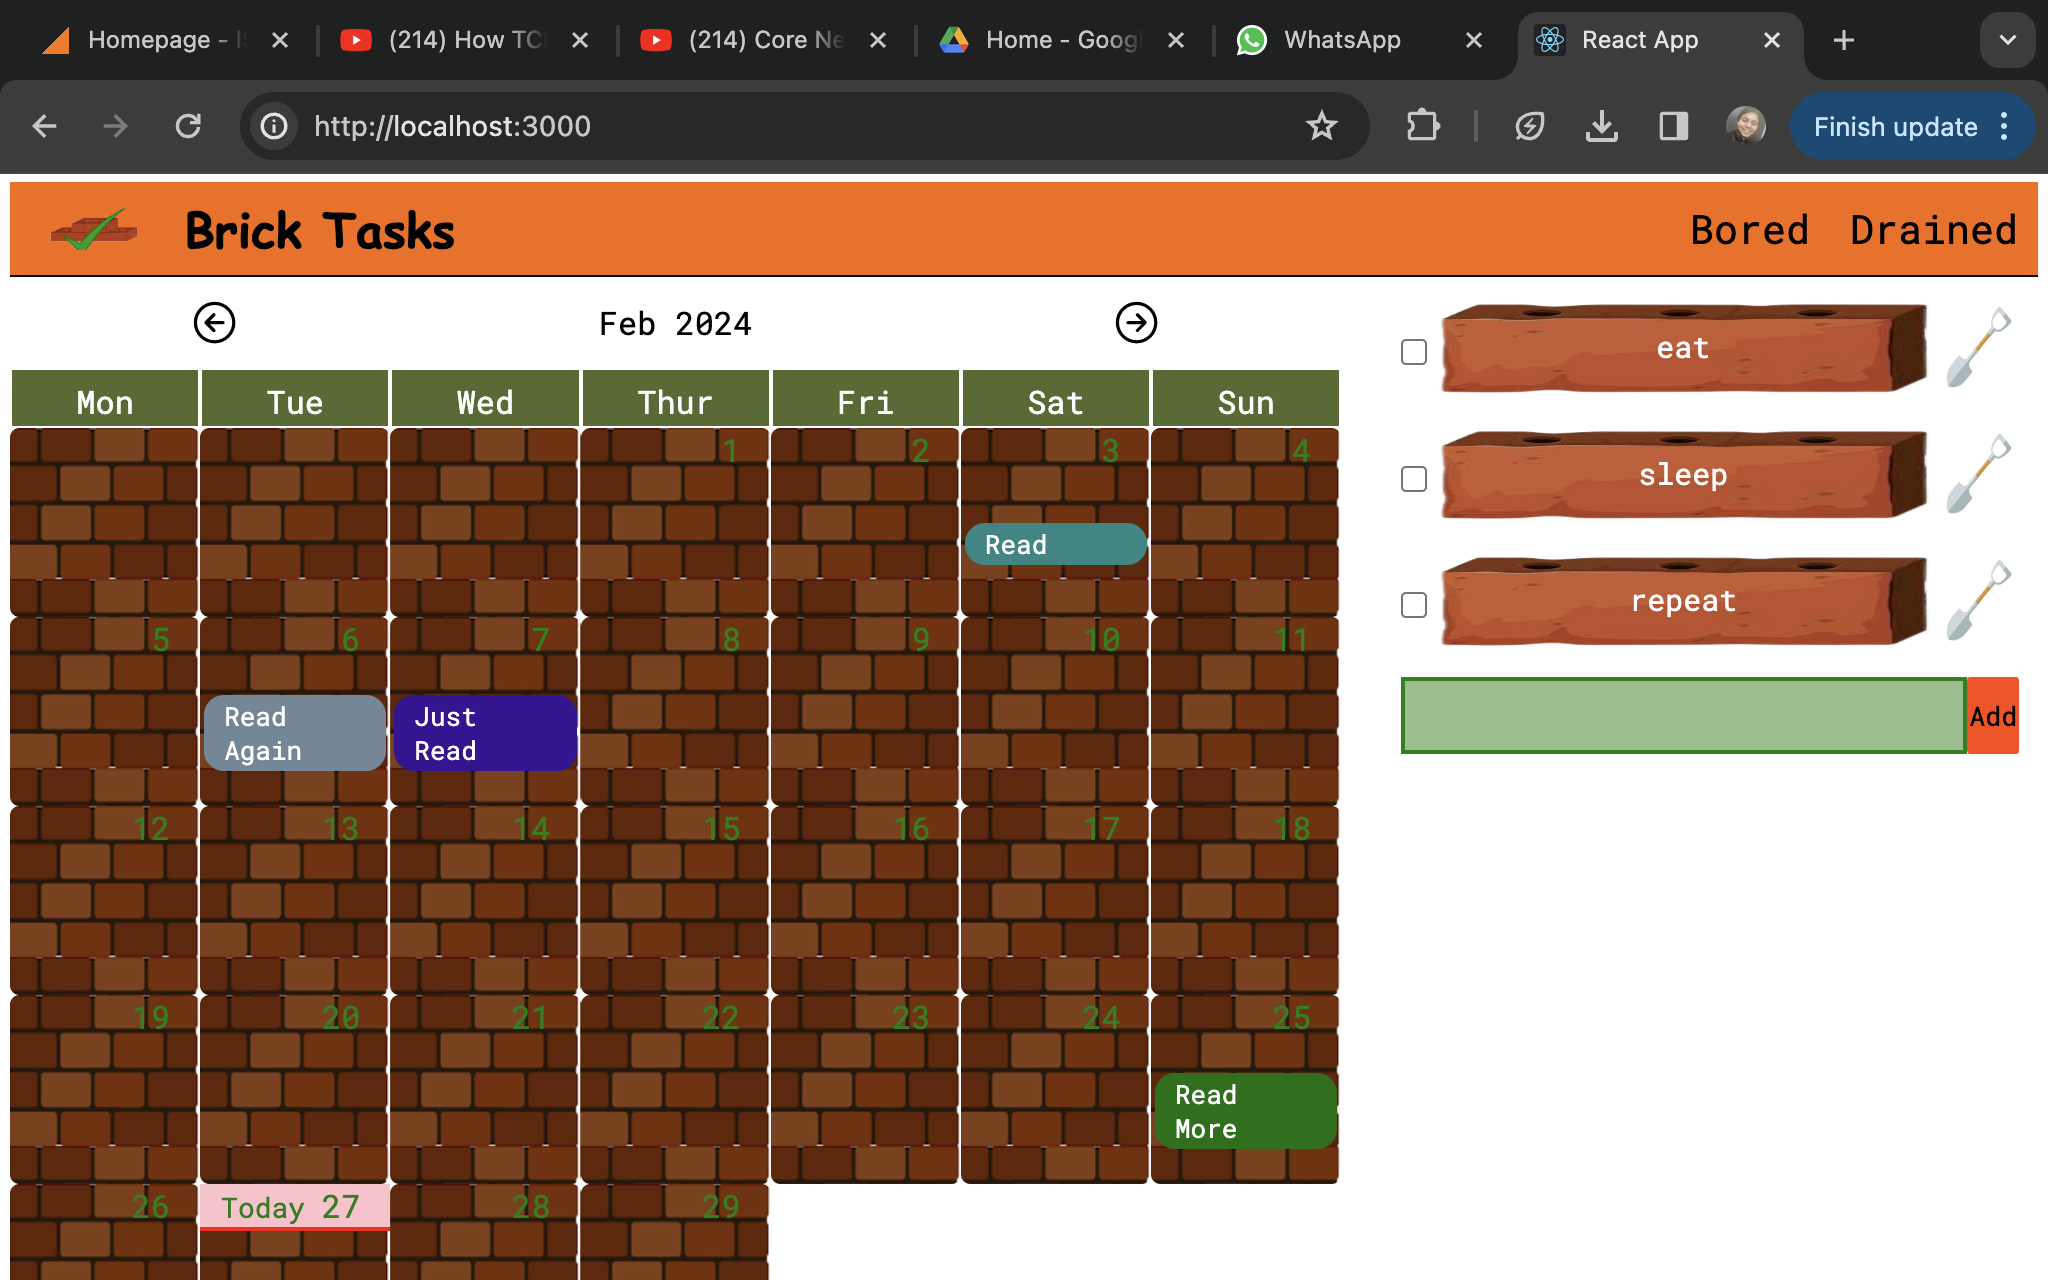Check the sleep task checkbox
The width and height of the screenshot is (2048, 1280).
point(1414,479)
